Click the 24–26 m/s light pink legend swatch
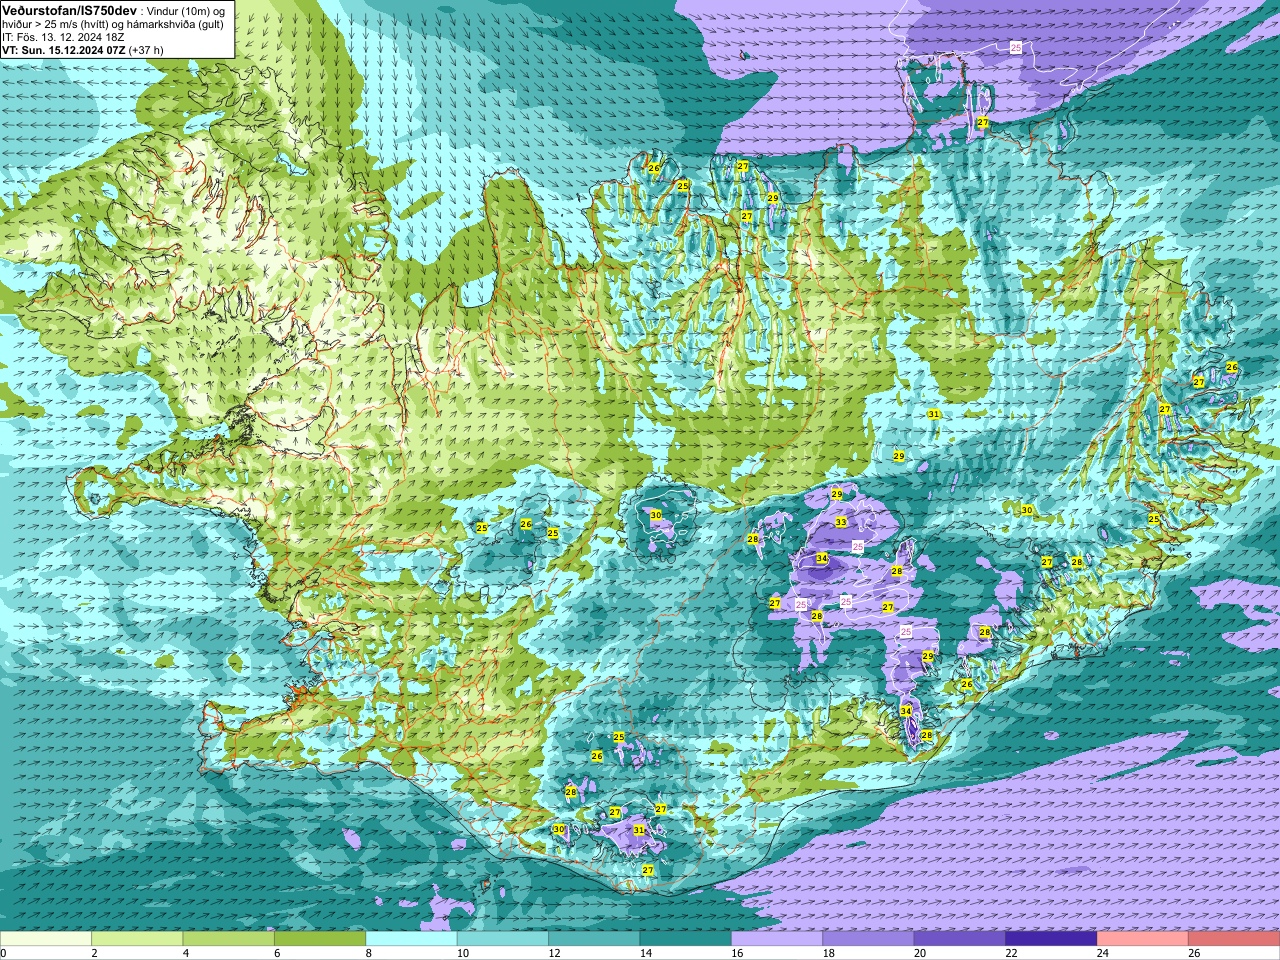1280x960 pixels. coord(1143,939)
